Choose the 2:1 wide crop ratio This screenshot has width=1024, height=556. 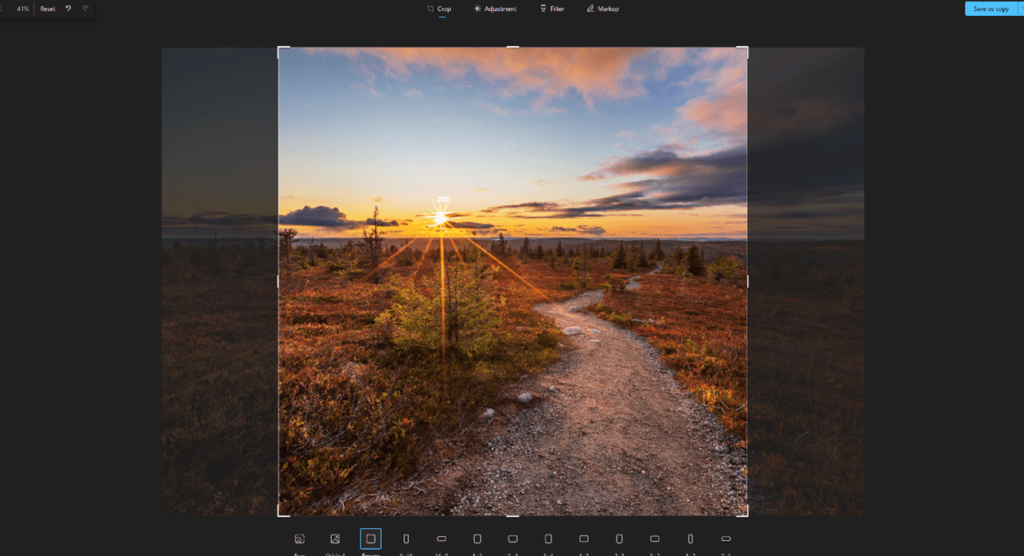point(726,539)
